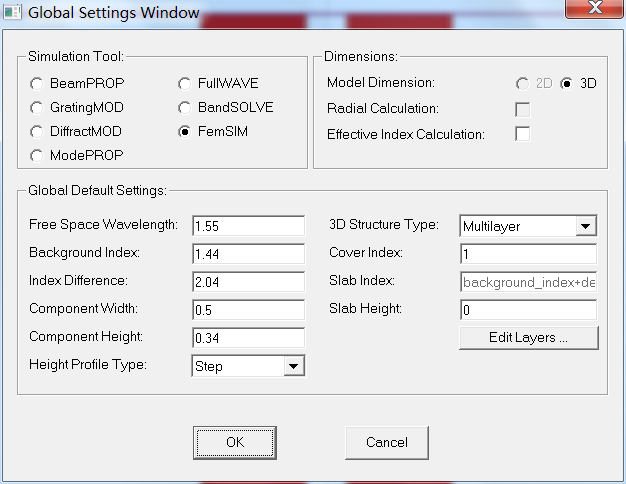The width and height of the screenshot is (626, 484).
Task: Enable the Radial Calculation checkbox
Action: click(x=522, y=108)
